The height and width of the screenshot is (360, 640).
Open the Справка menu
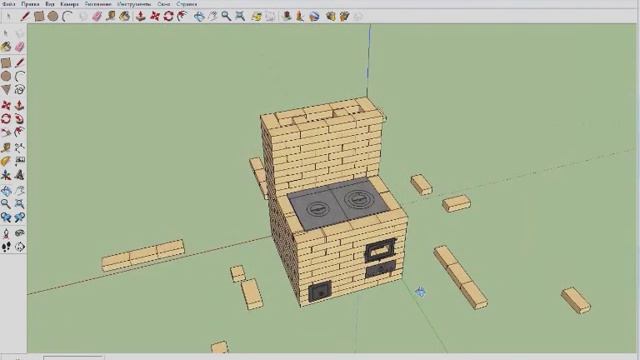coord(187,4)
